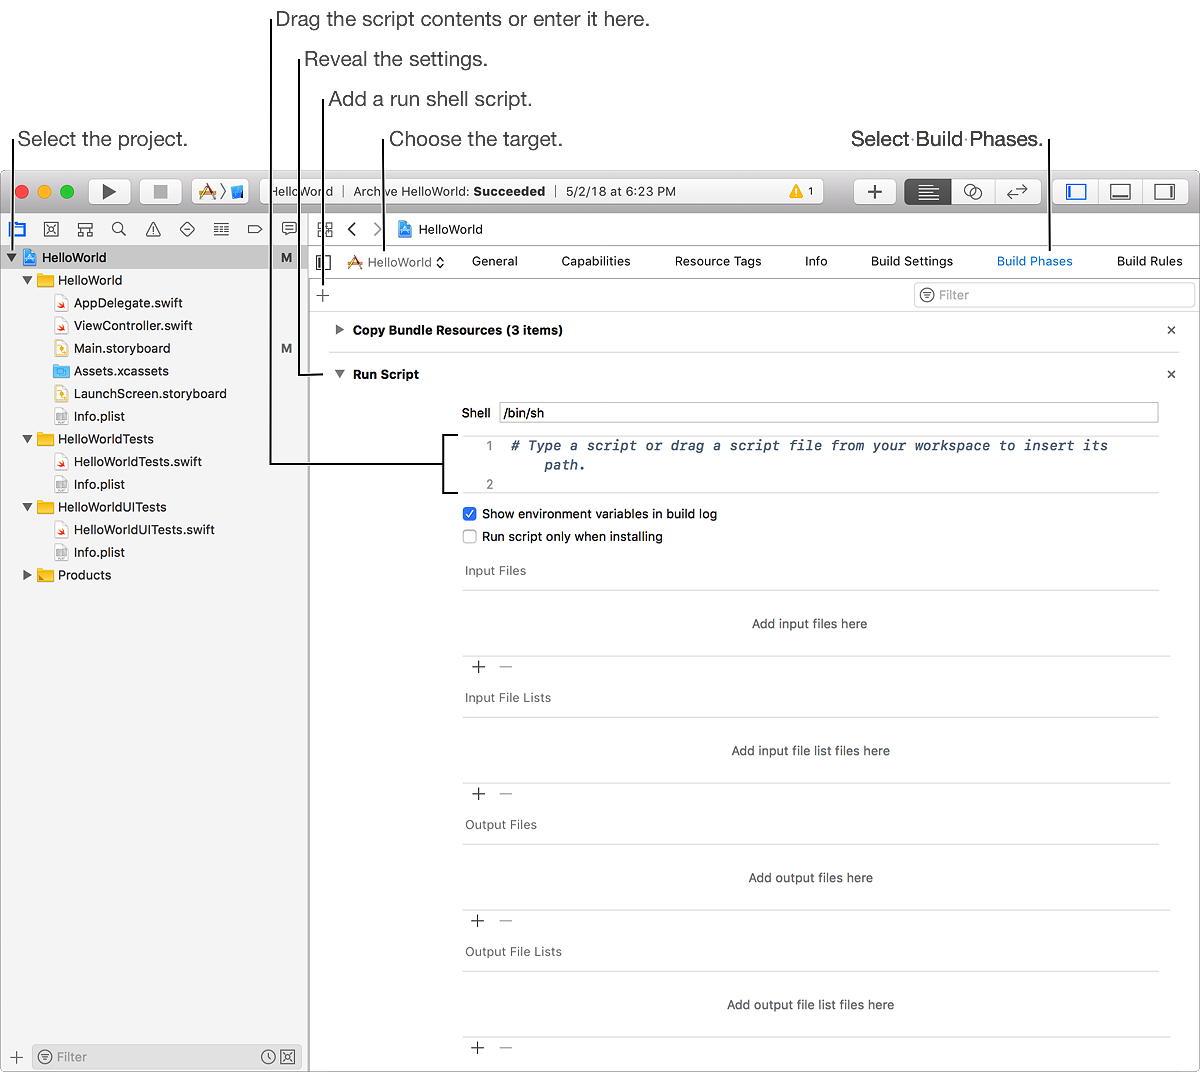The width and height of the screenshot is (1200, 1072).
Task: Select the Standard editor button
Action: click(x=928, y=191)
